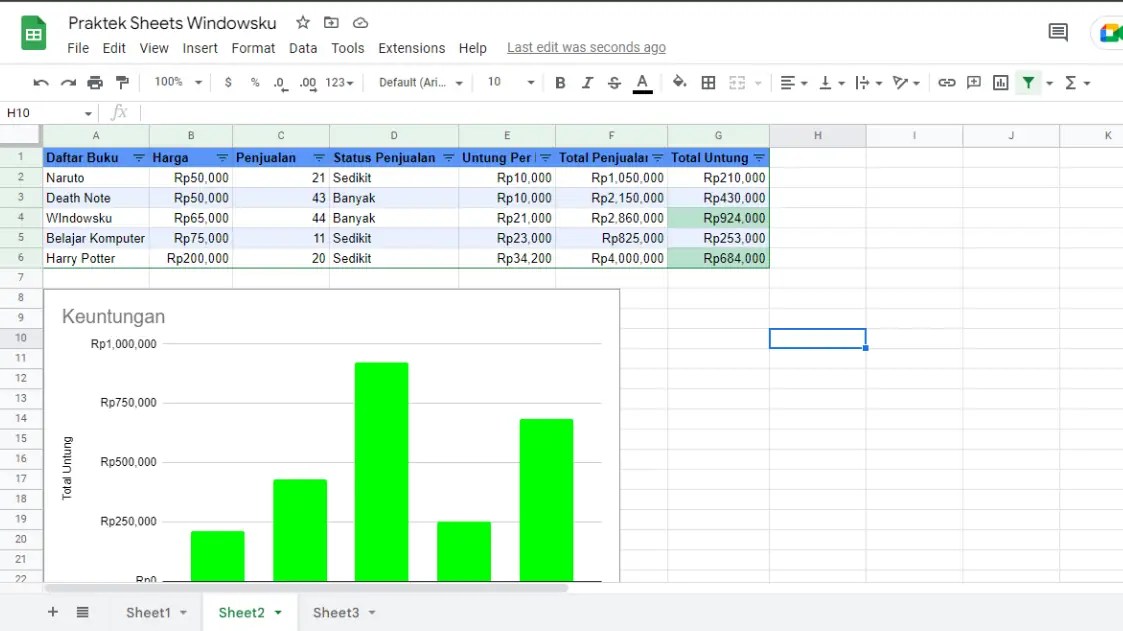
Task: Open more number formats 123 dropdown
Action: (x=339, y=83)
